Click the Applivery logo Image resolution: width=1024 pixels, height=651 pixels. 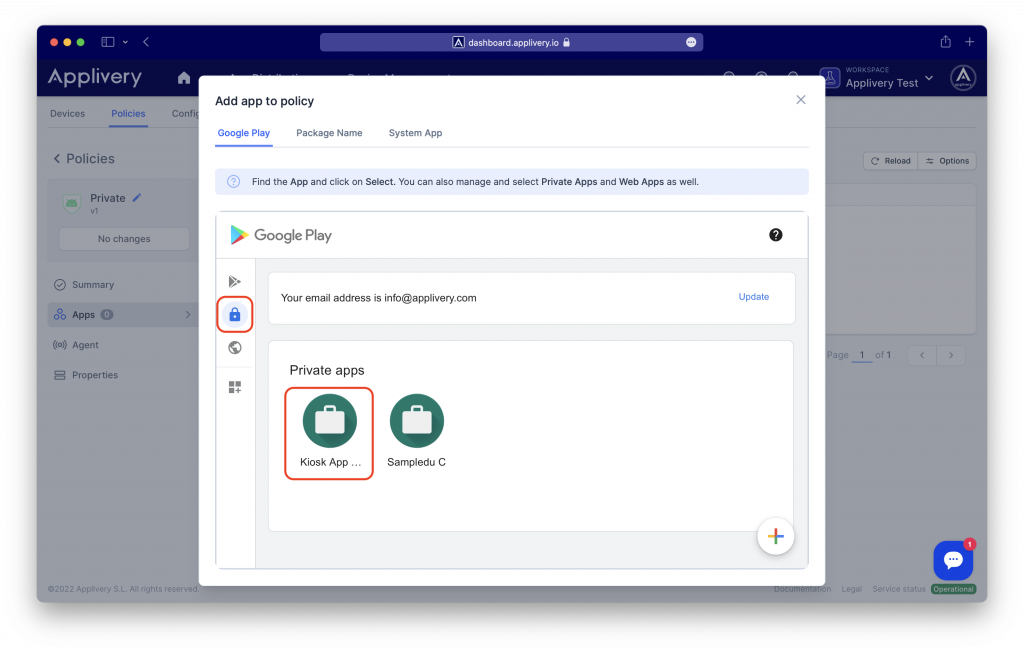click(95, 78)
